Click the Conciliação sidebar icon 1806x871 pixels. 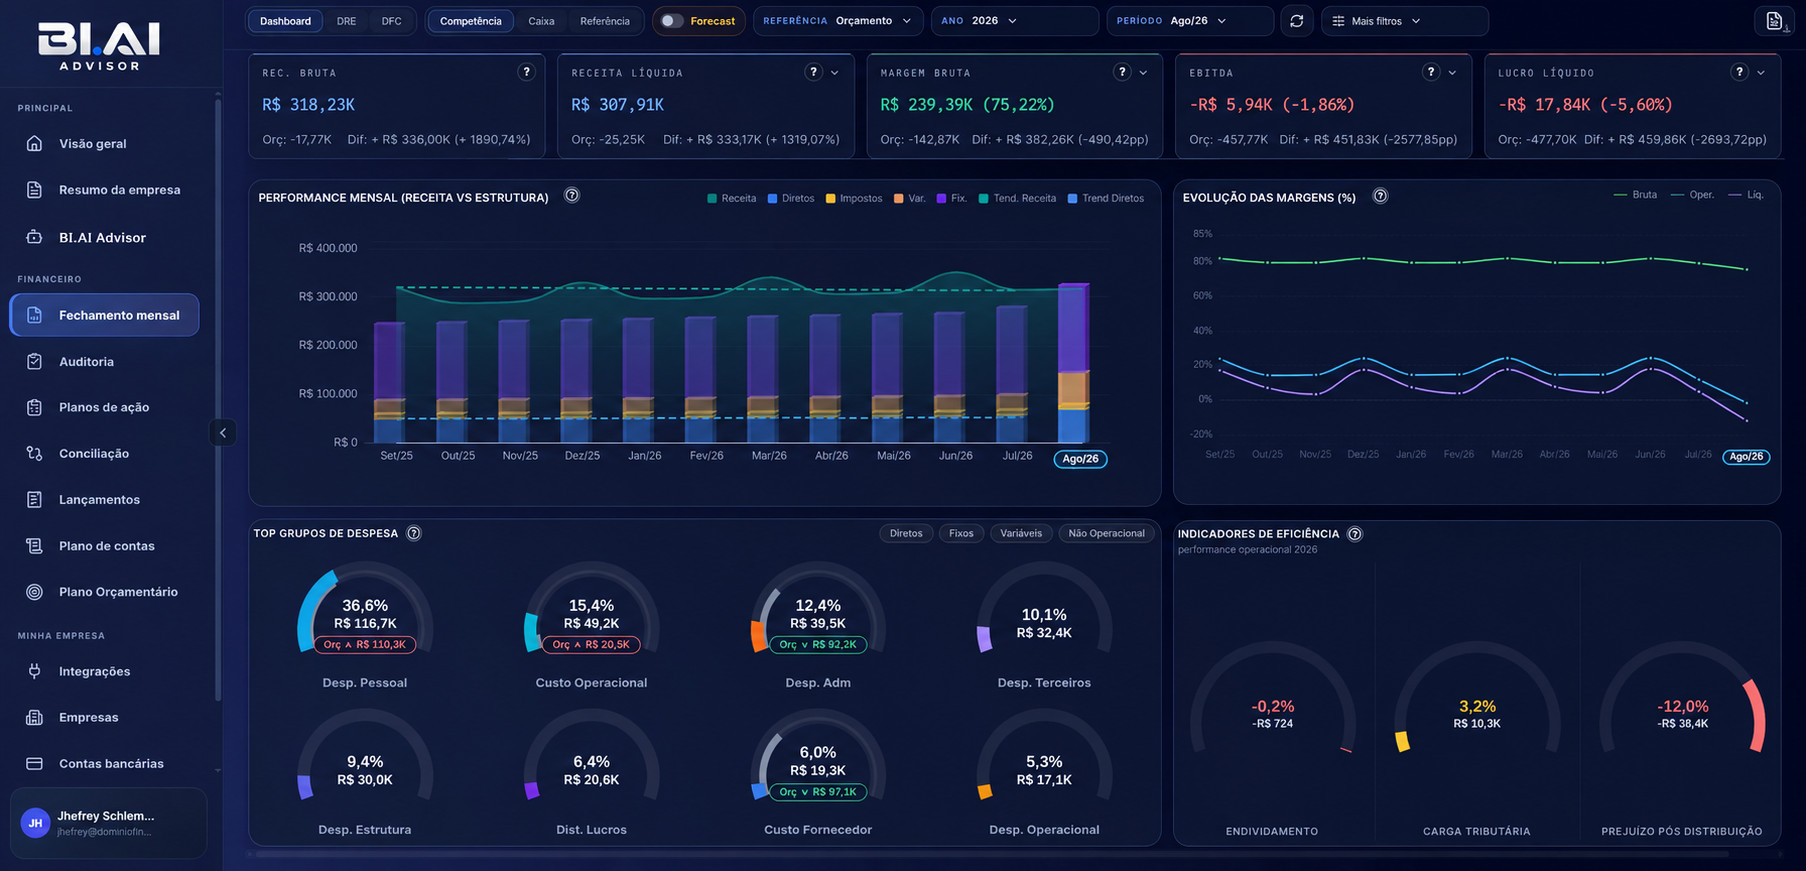[34, 453]
